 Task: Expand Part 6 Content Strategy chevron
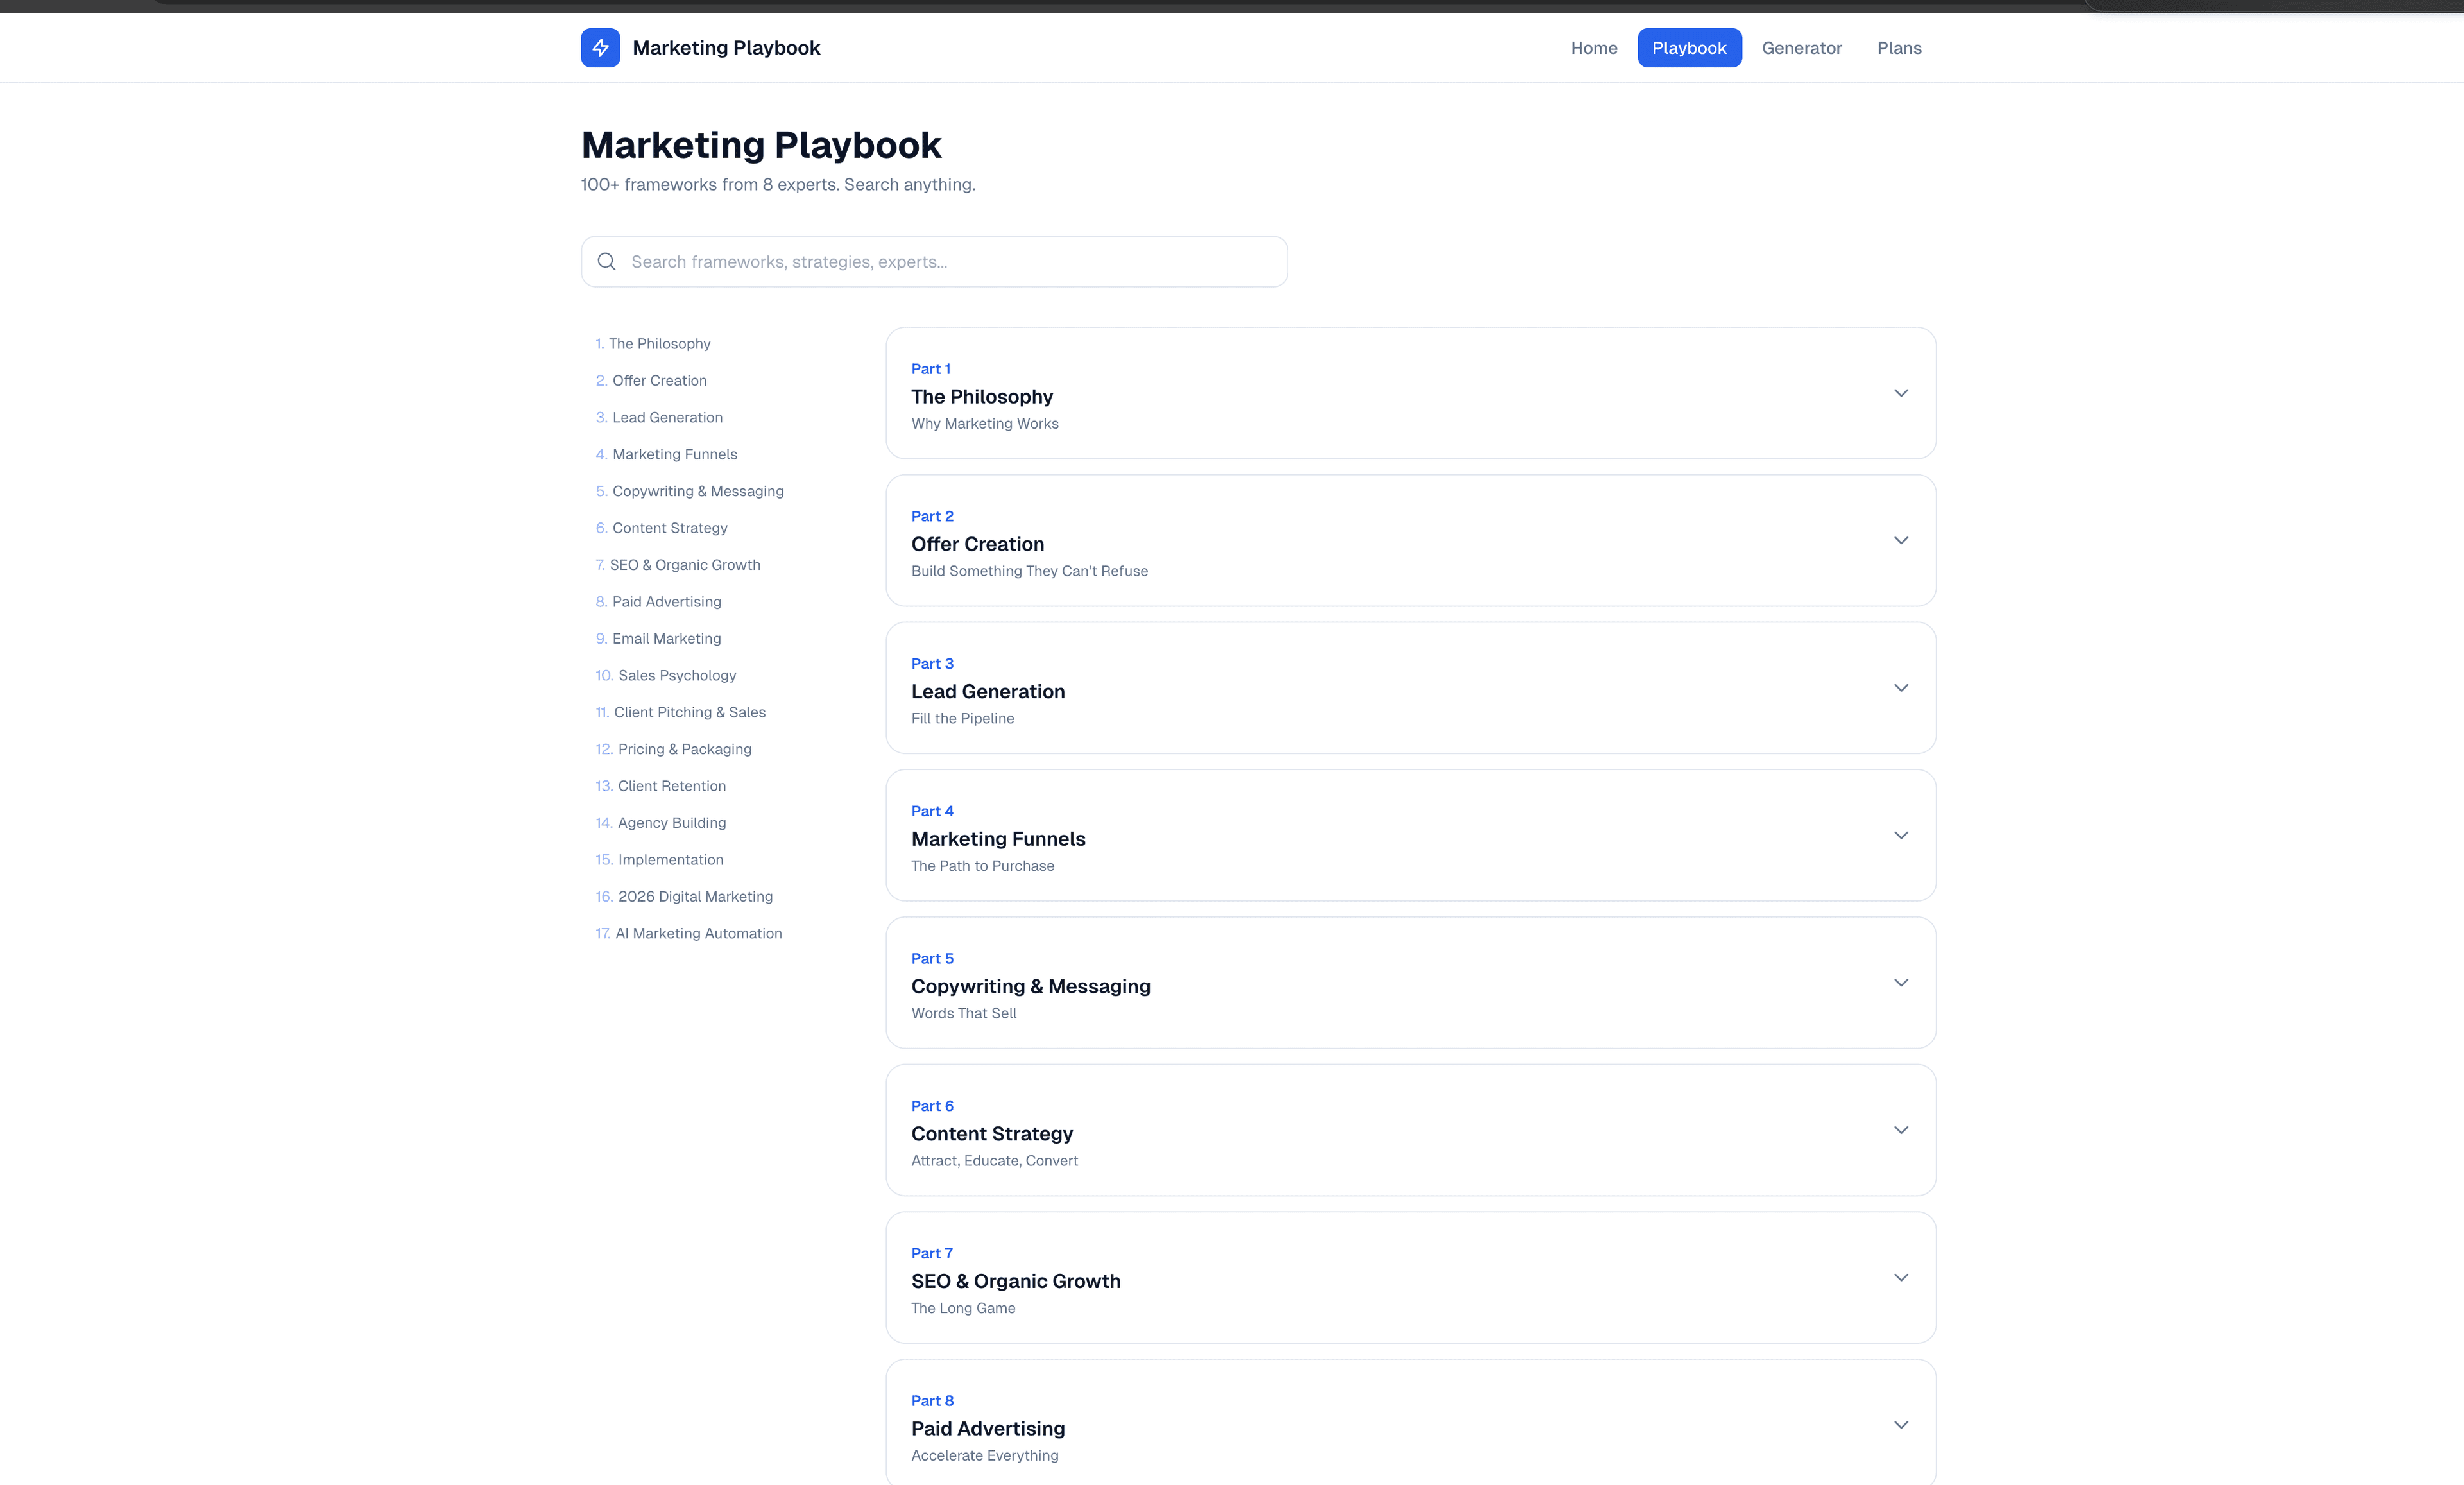pos(1900,1129)
